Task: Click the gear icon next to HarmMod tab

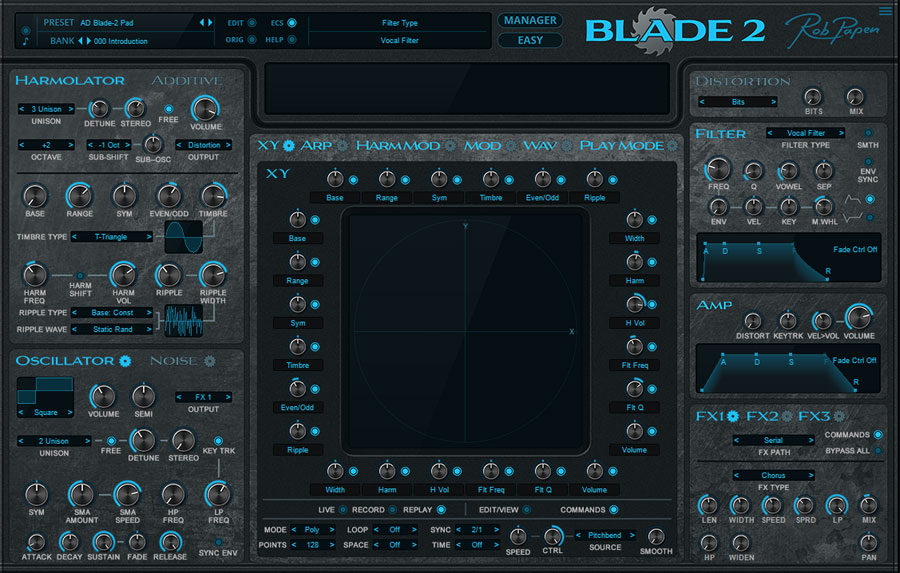Action: click(x=451, y=145)
